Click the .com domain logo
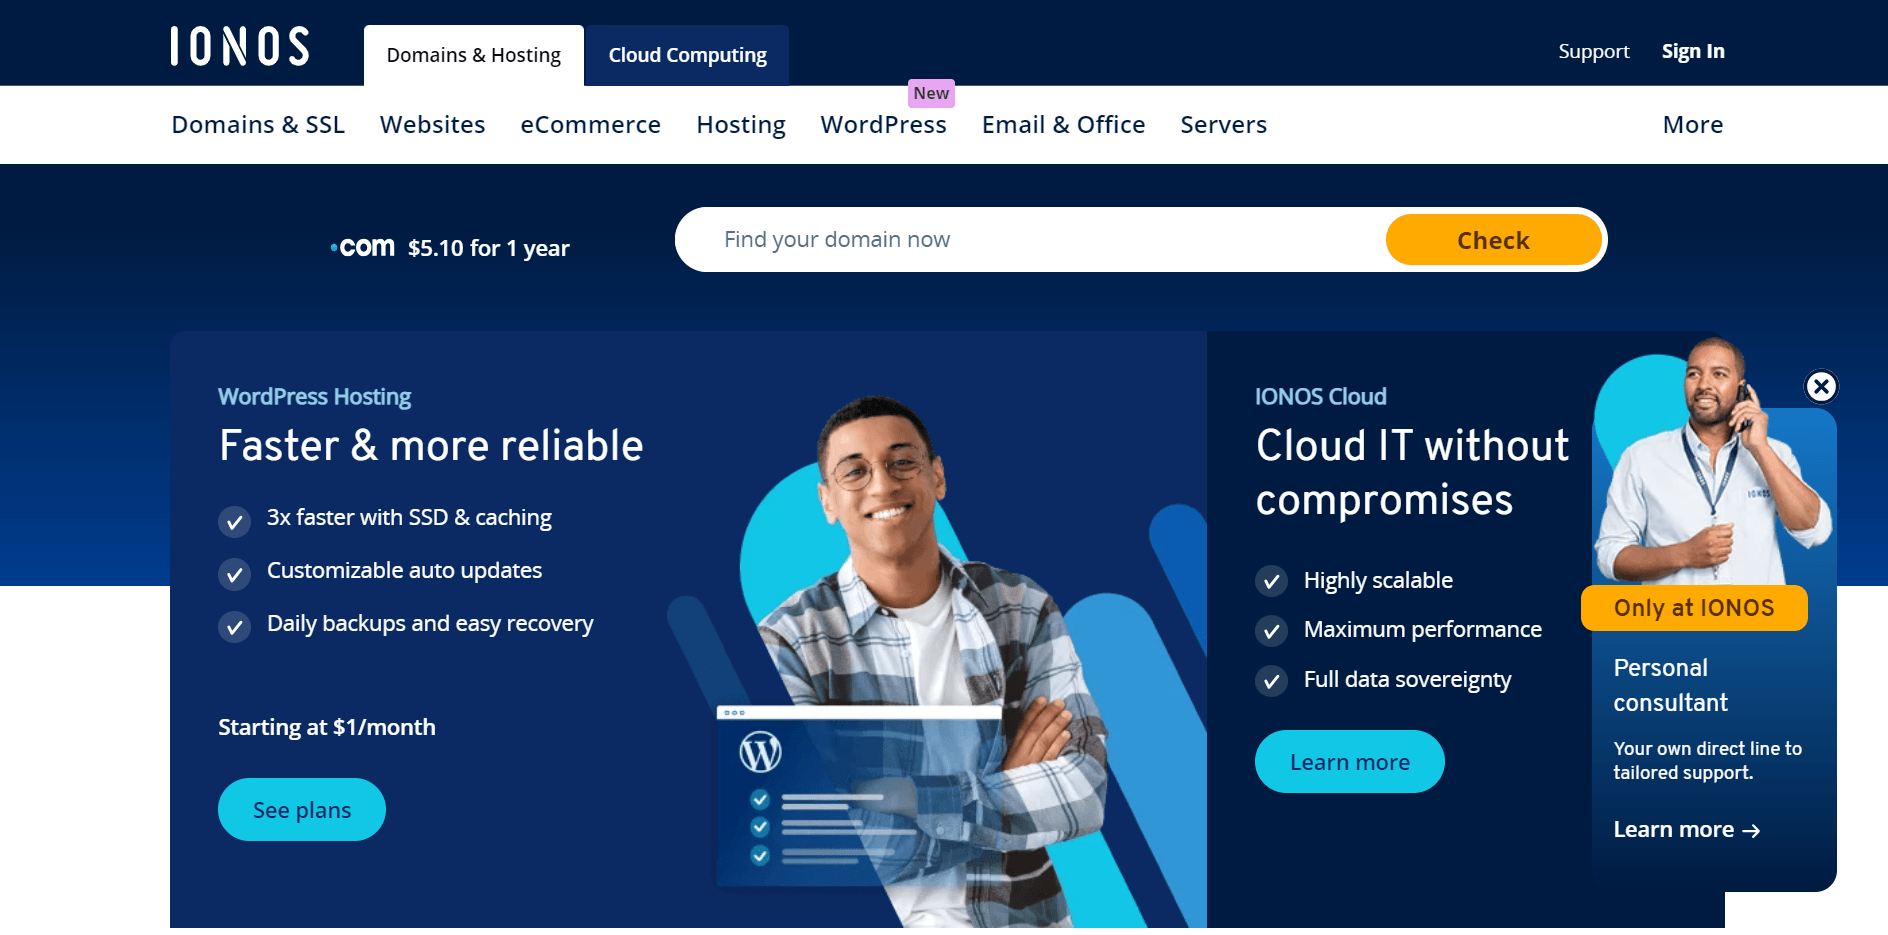Screen dimensions: 1888x935 click(x=363, y=247)
